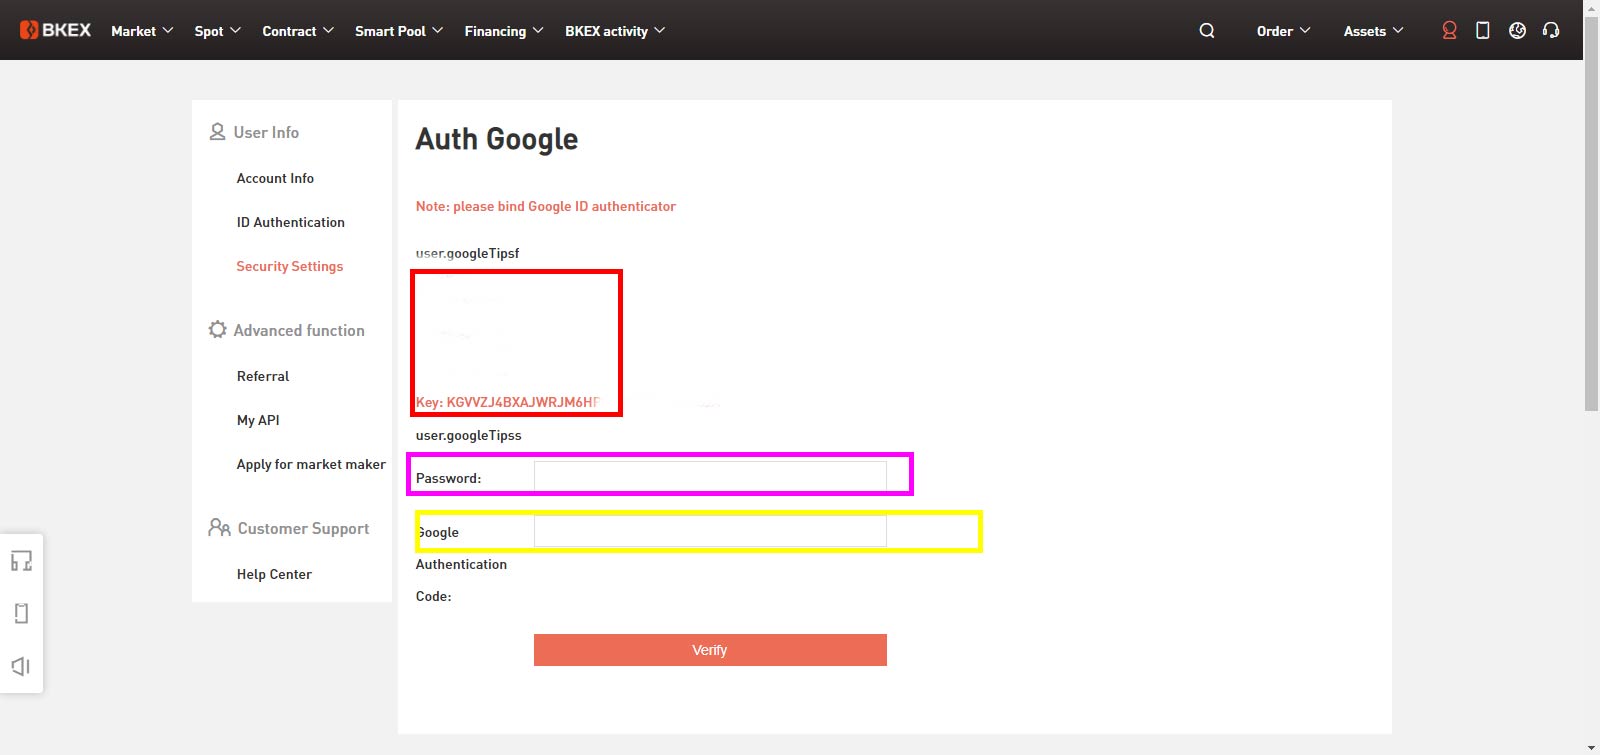The image size is (1600, 755).
Task: Click the Verify button
Action: tap(710, 650)
